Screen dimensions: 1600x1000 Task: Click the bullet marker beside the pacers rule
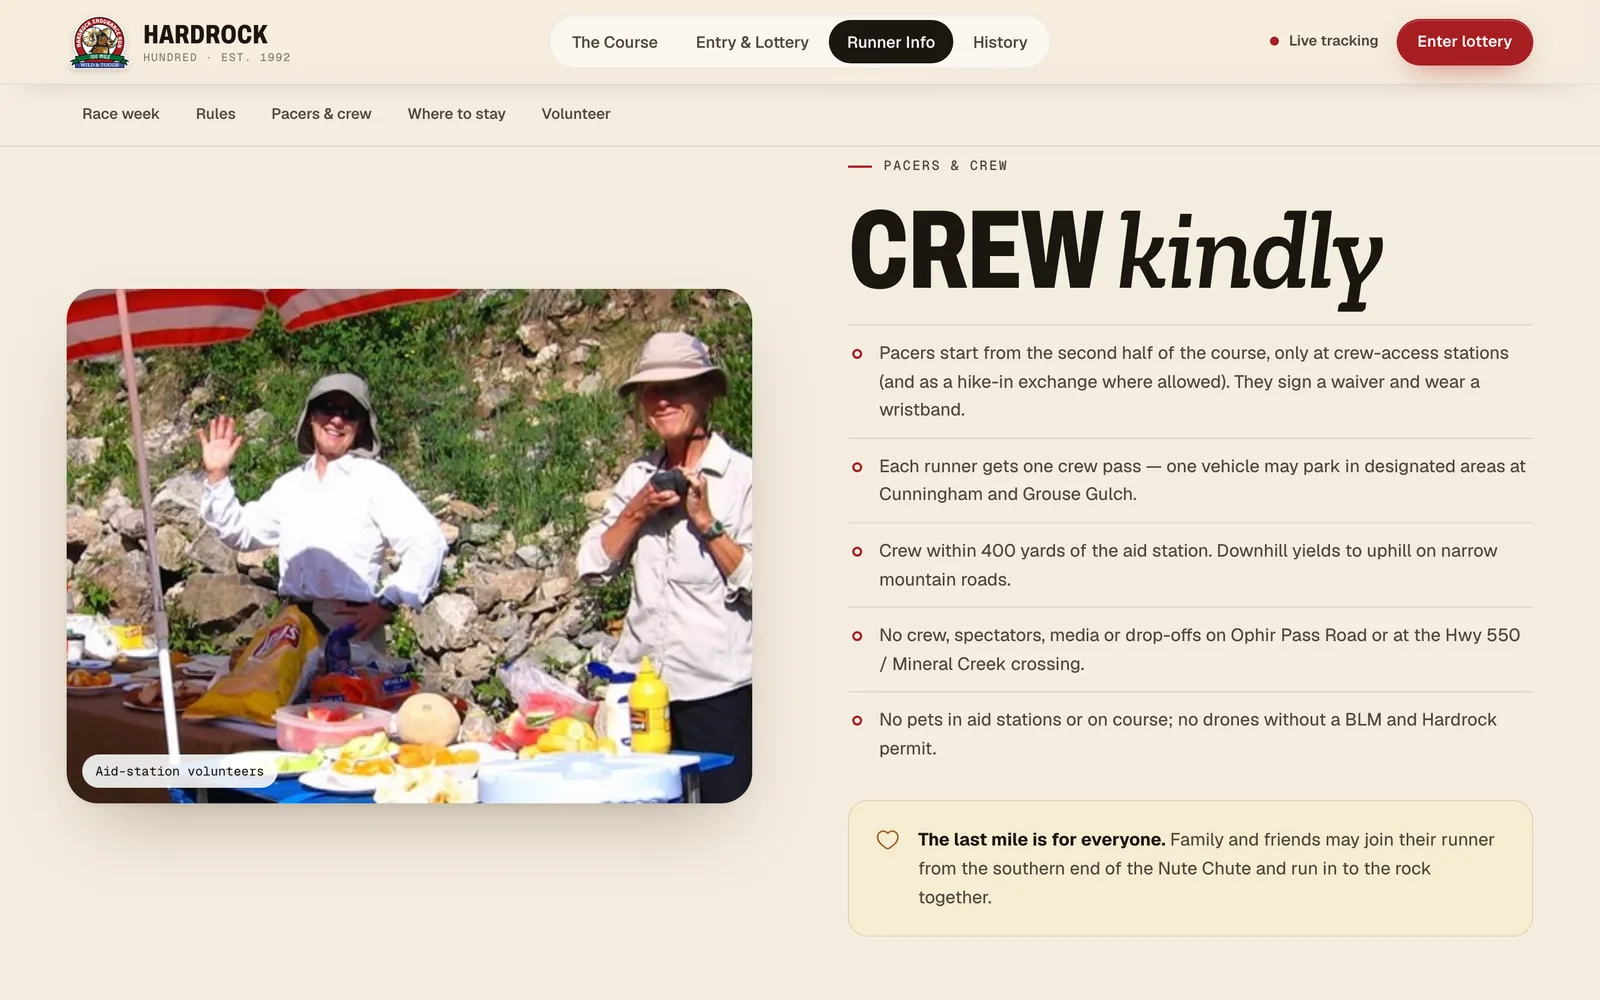tap(857, 354)
